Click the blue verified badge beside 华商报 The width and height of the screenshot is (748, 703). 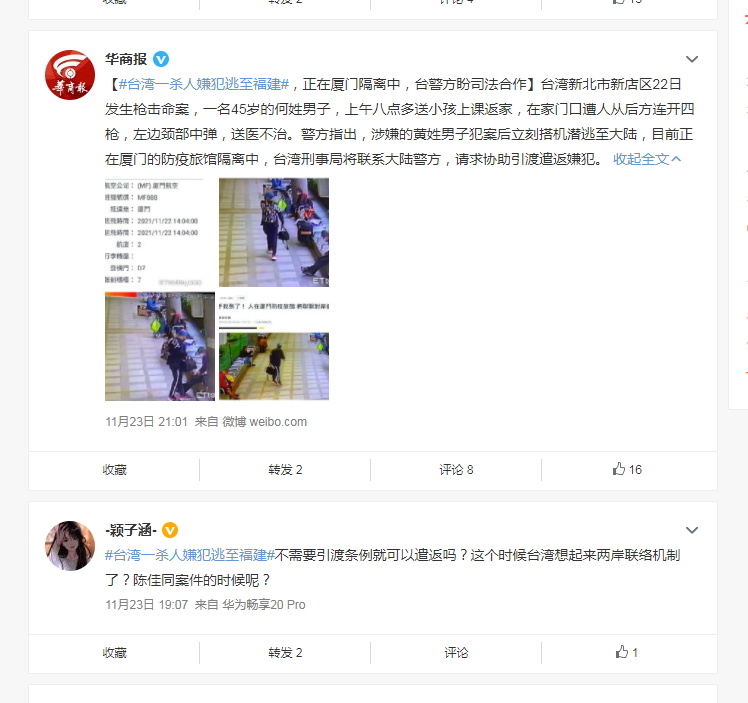[161, 59]
